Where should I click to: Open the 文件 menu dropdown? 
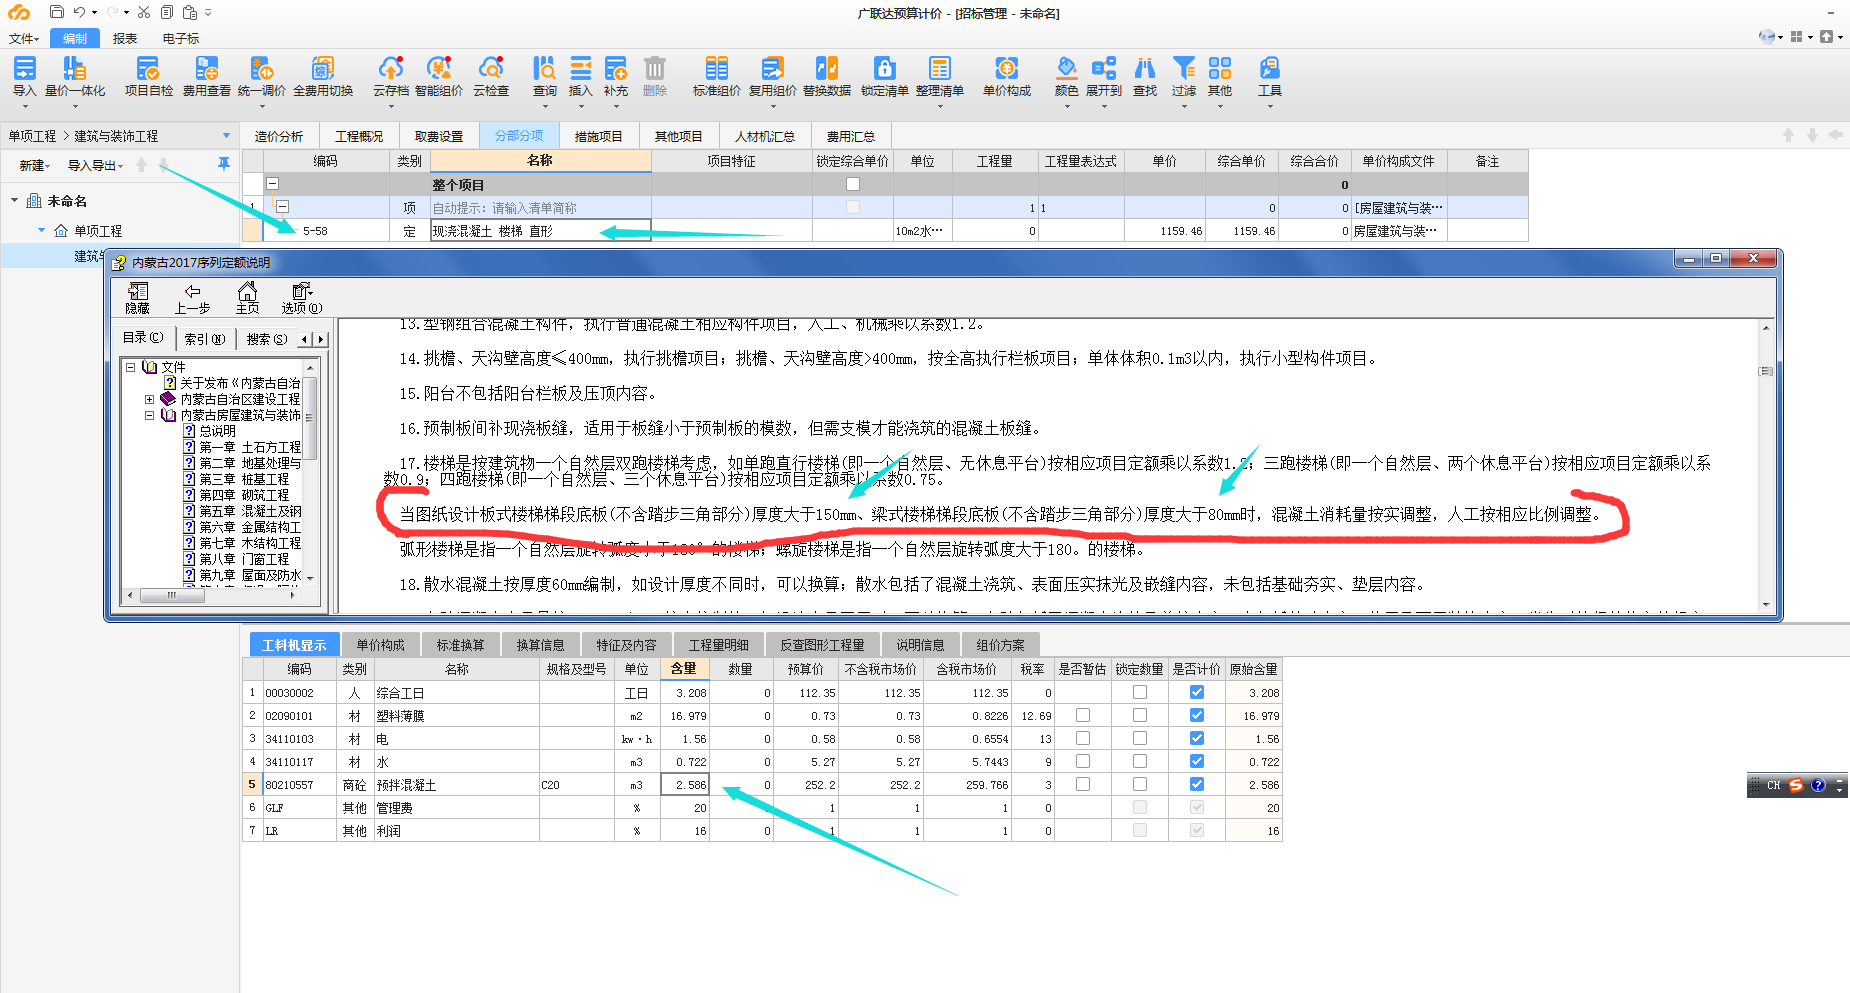click(x=24, y=38)
